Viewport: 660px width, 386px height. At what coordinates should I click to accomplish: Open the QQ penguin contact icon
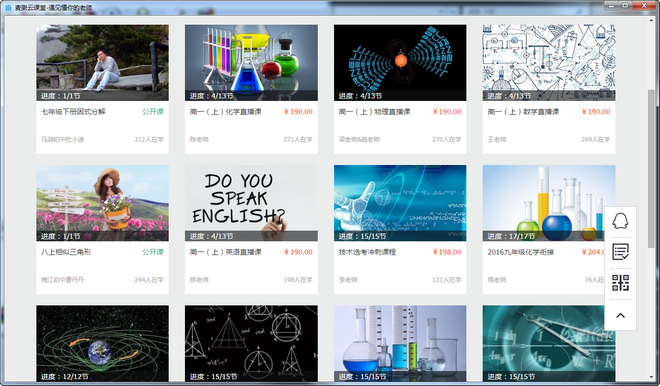click(620, 221)
